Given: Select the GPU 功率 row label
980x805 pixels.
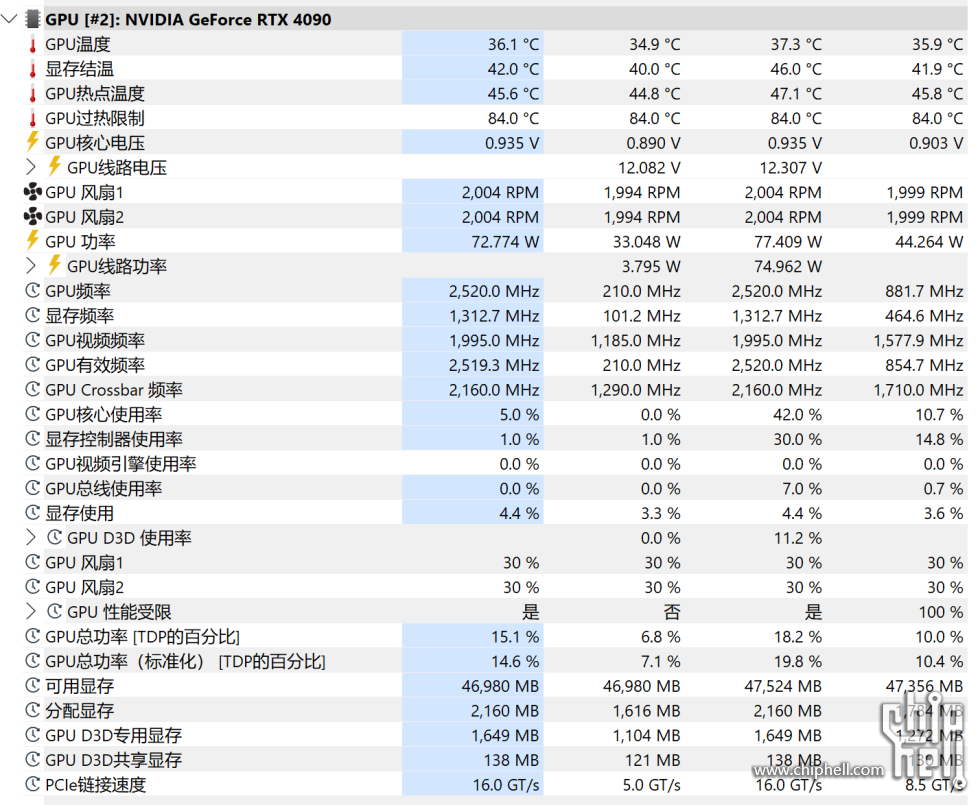Looking at the screenshot, I should pyautogui.click(x=80, y=242).
